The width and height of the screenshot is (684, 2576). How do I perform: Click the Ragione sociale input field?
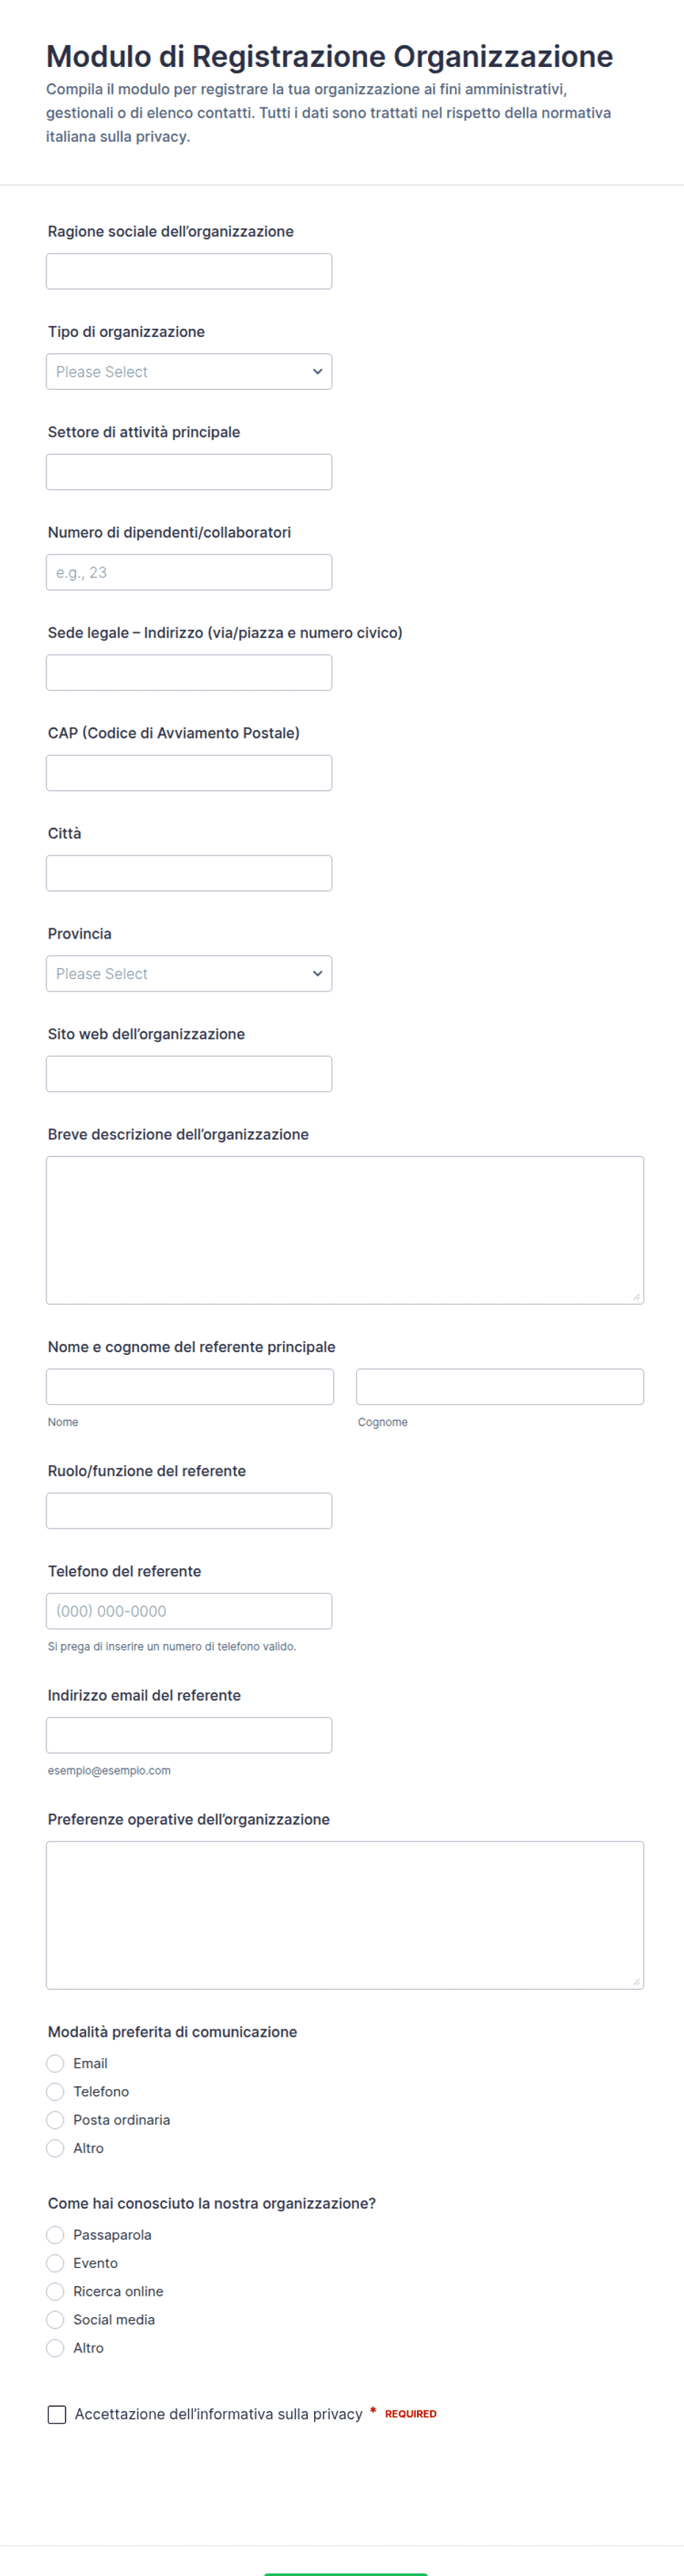(x=189, y=271)
